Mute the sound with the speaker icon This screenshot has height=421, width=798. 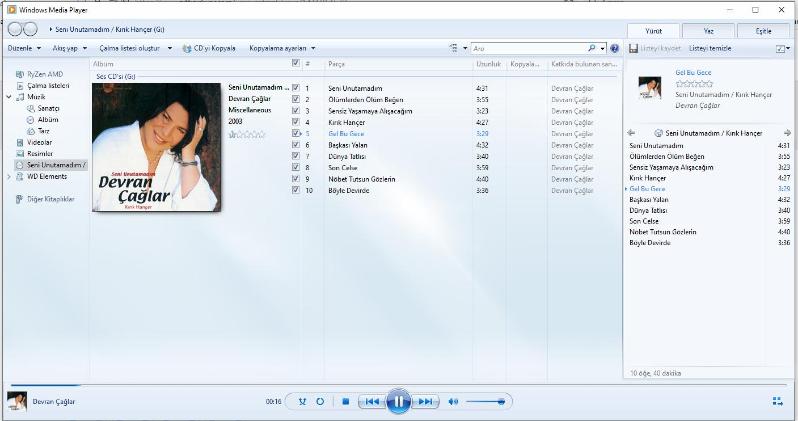(x=453, y=401)
